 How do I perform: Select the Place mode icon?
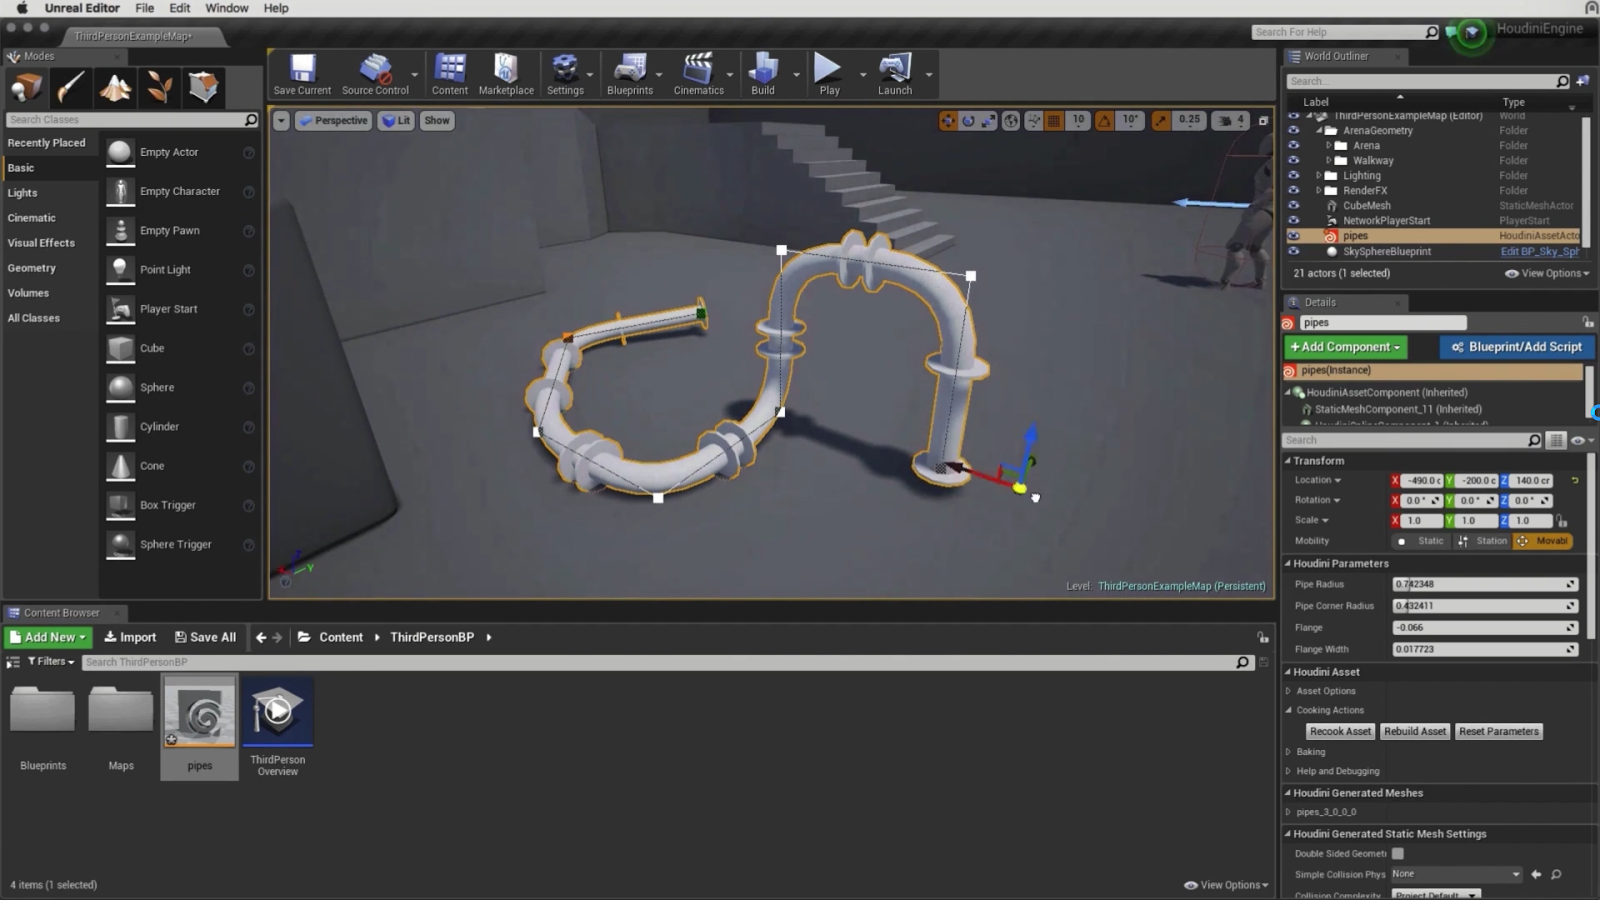point(27,88)
